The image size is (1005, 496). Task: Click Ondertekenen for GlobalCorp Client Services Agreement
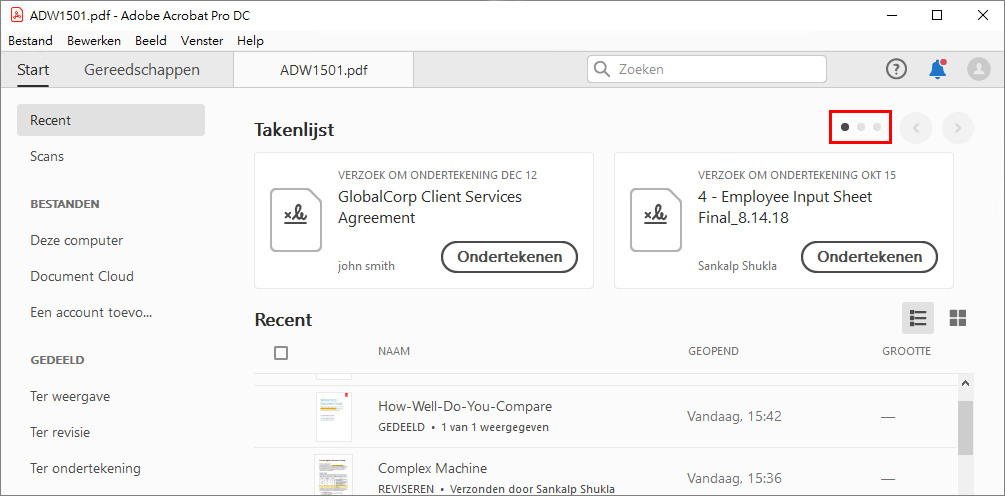(x=509, y=257)
